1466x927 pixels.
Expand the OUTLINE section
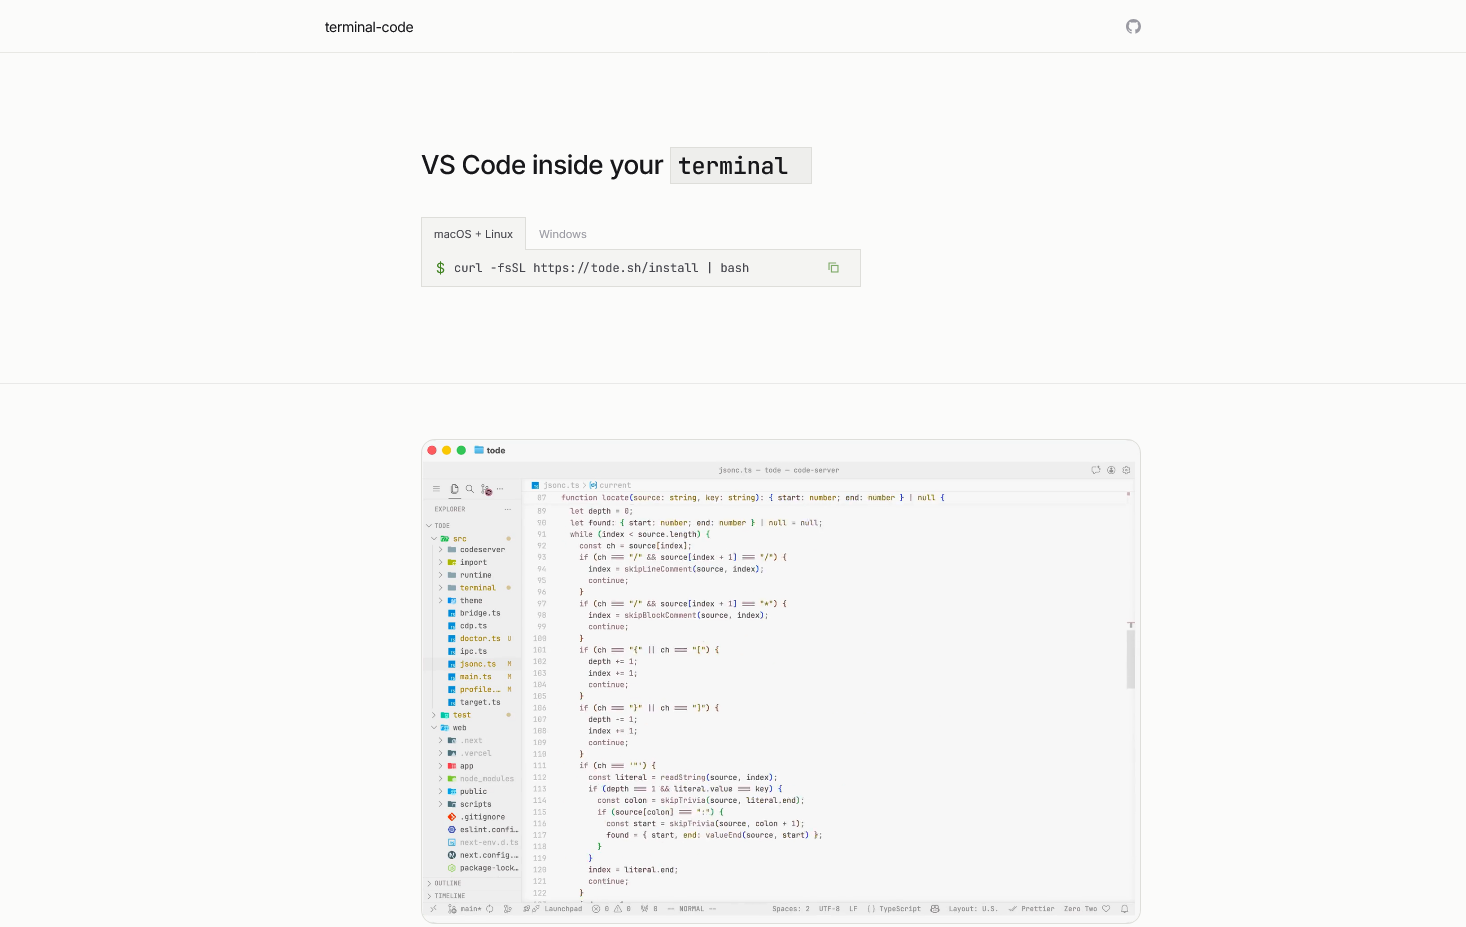(x=430, y=884)
